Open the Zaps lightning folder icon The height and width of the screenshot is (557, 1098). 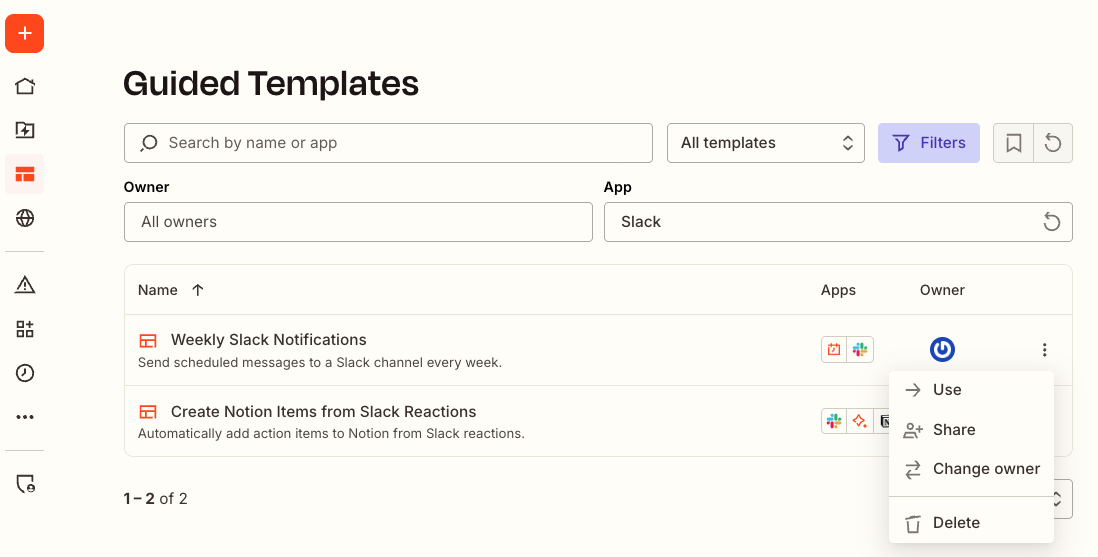[x=25, y=130]
